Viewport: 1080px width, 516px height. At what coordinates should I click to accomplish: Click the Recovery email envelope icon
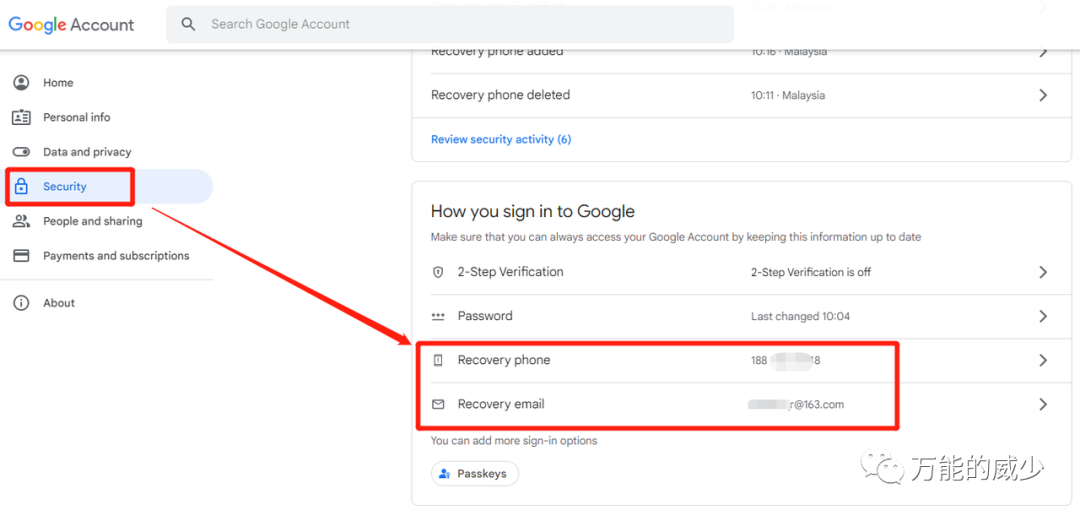tap(438, 404)
